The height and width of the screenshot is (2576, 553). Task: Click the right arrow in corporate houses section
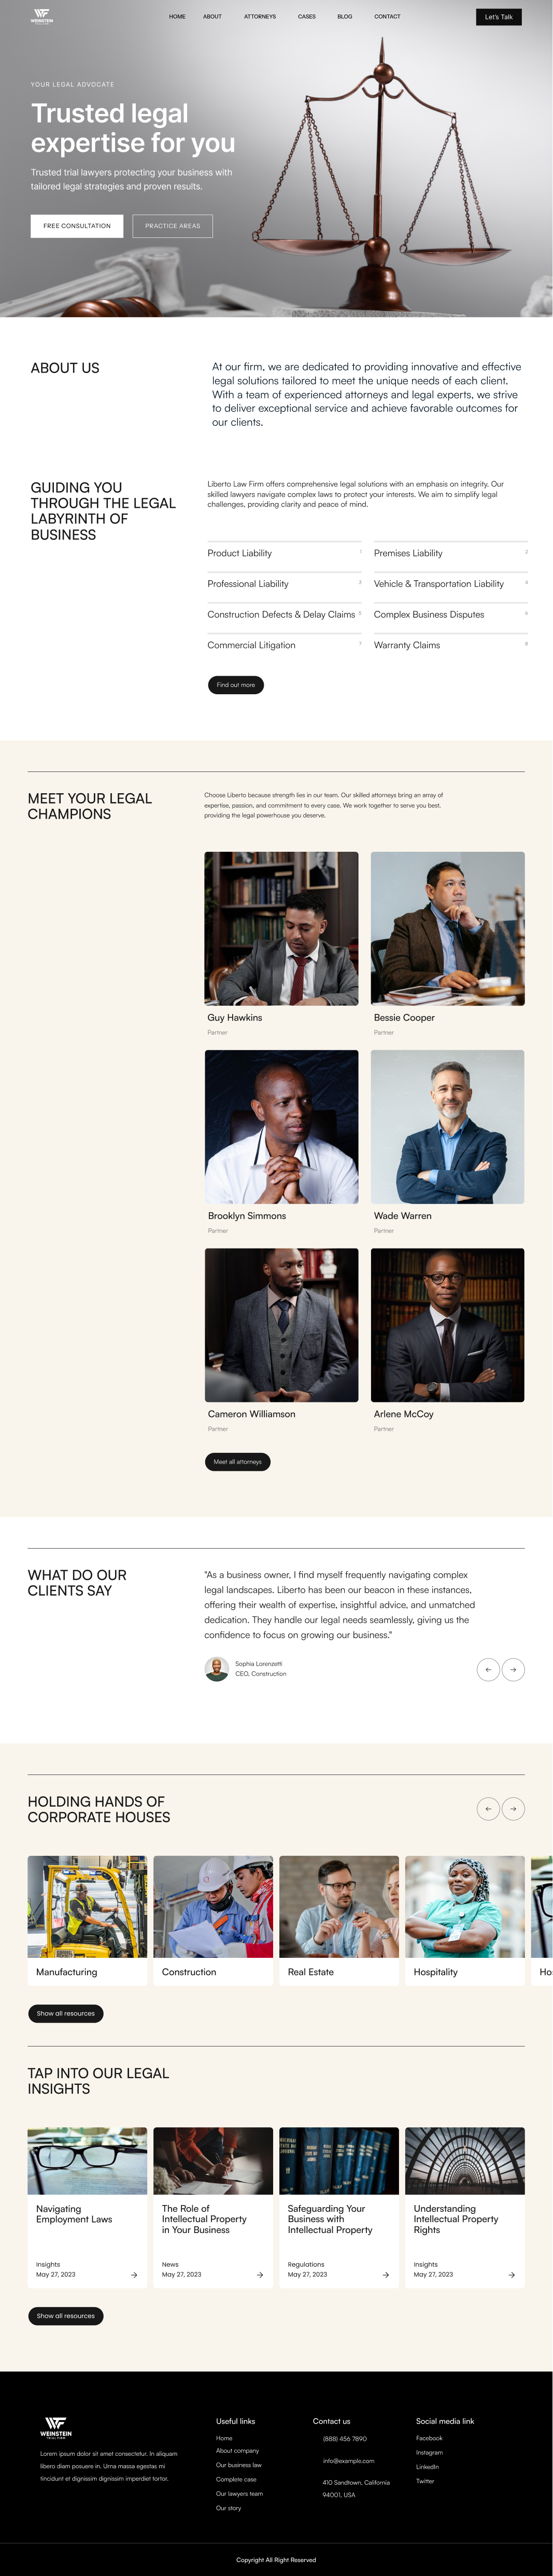[x=513, y=1809]
